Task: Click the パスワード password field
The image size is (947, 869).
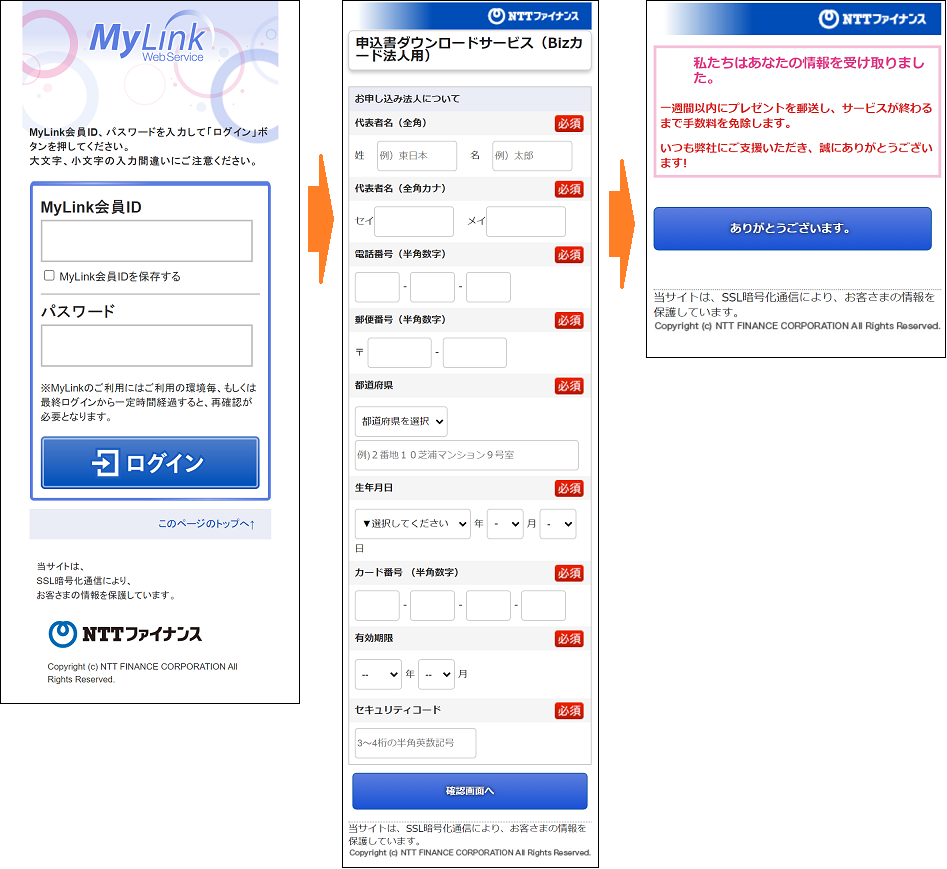Action: 146,345
